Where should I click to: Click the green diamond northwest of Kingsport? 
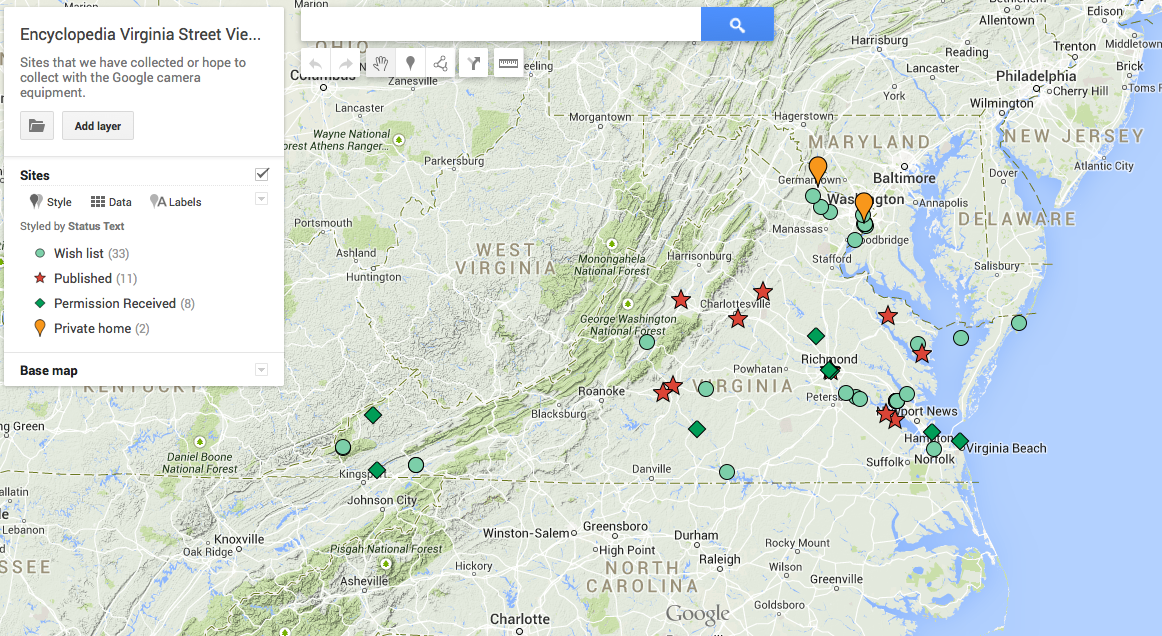coord(374,415)
